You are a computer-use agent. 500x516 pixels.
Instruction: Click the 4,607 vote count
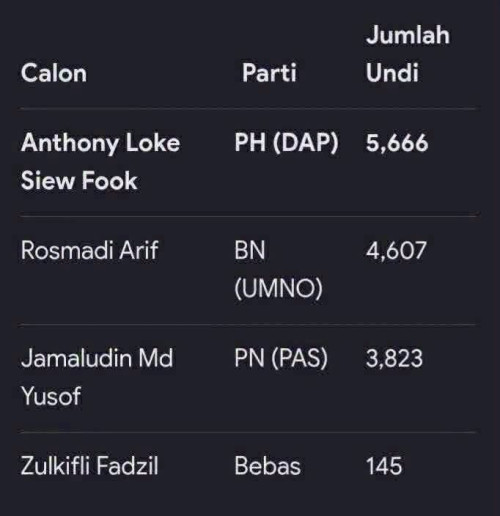[396, 251]
